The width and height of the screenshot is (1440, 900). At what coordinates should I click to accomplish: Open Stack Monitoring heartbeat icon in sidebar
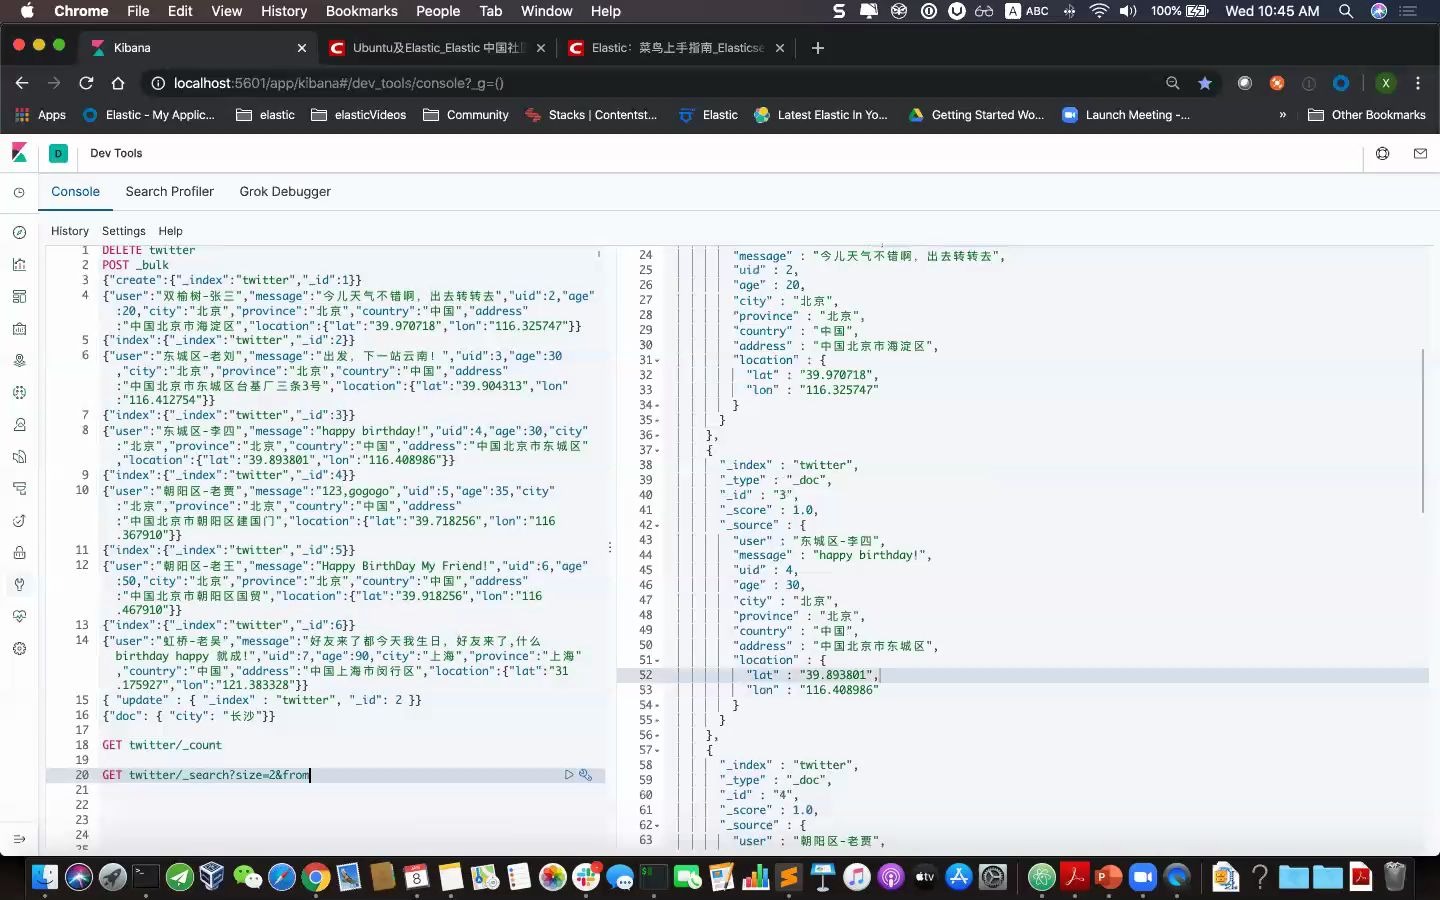pos(20,615)
